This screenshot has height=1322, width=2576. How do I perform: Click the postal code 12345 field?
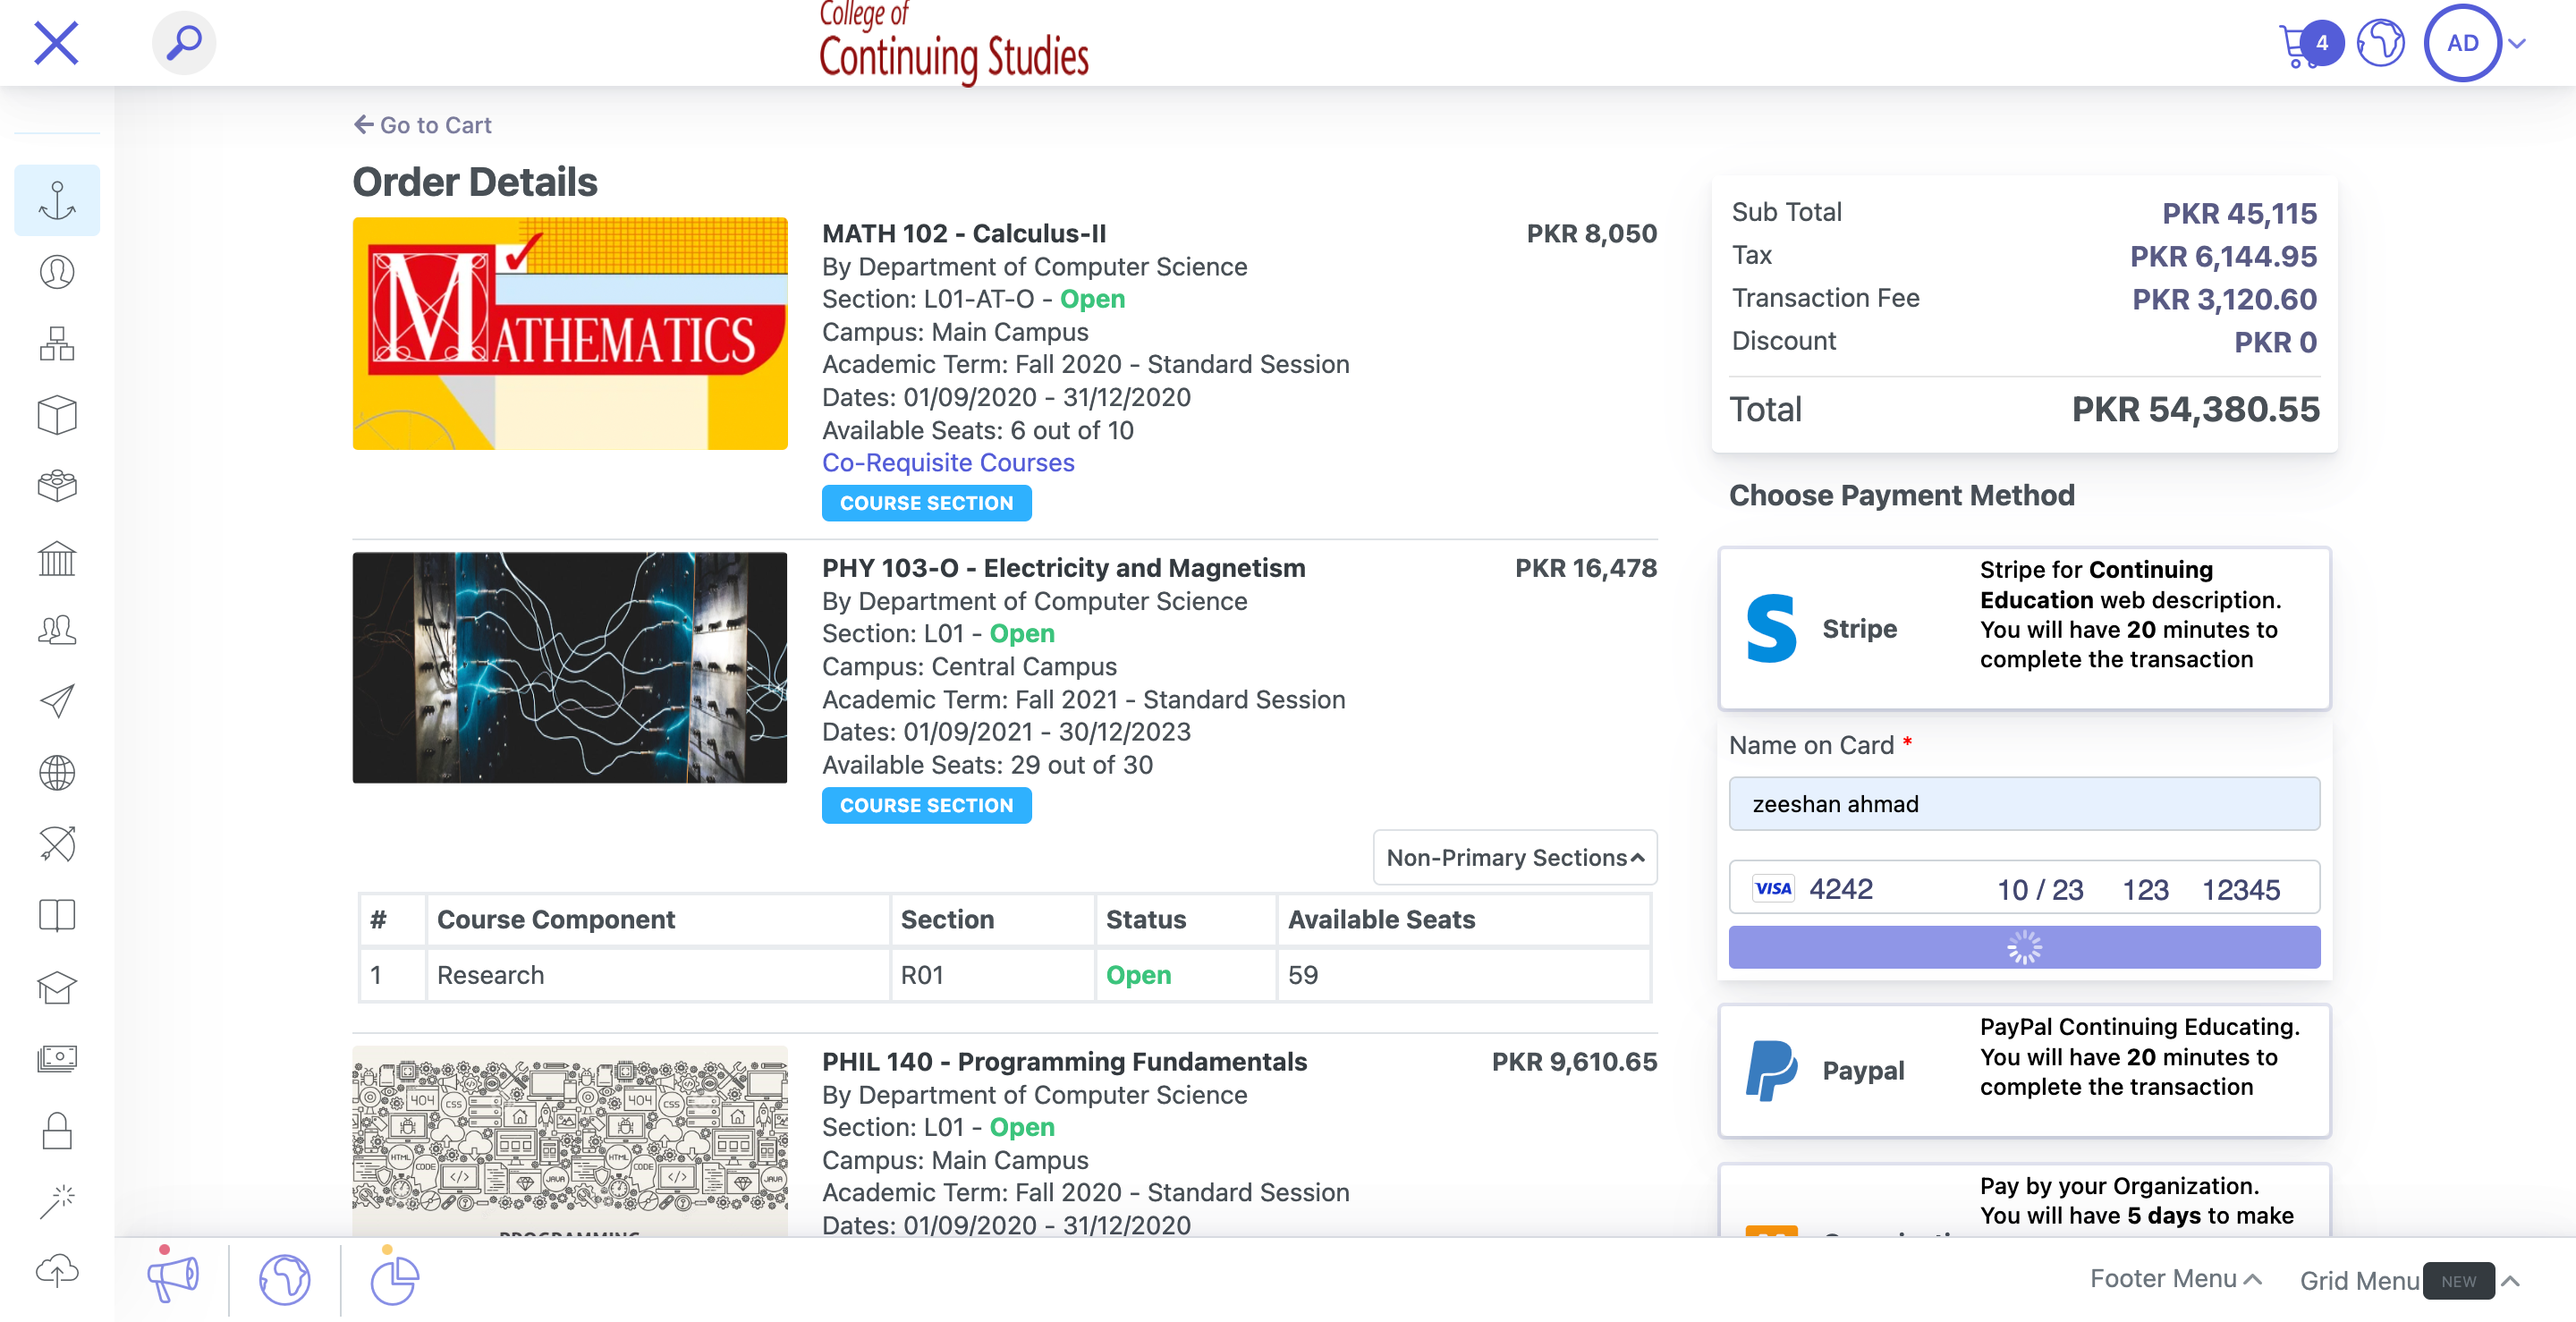[x=2240, y=890]
